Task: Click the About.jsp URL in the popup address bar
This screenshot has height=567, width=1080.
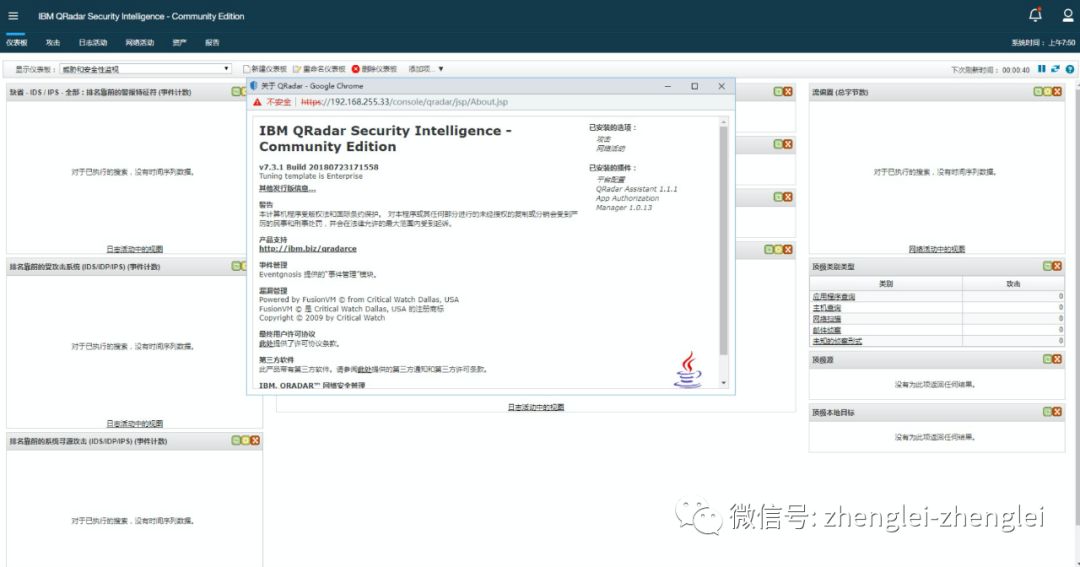Action: click(x=404, y=102)
